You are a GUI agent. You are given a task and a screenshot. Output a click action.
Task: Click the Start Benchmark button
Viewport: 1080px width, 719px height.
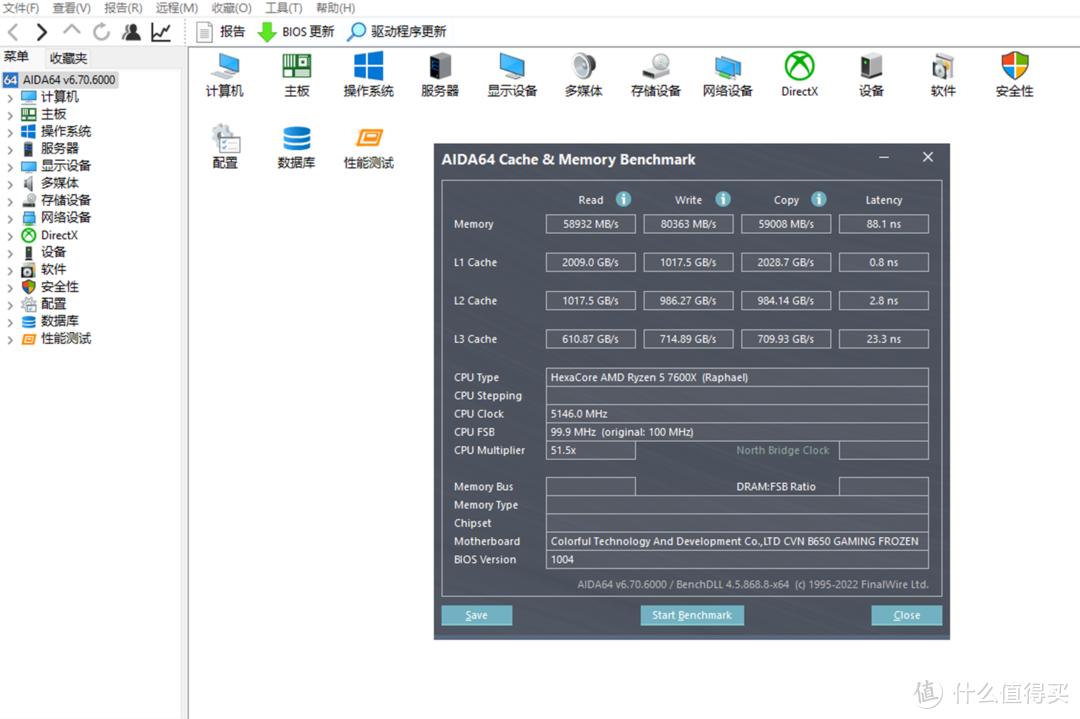pyautogui.click(x=692, y=615)
